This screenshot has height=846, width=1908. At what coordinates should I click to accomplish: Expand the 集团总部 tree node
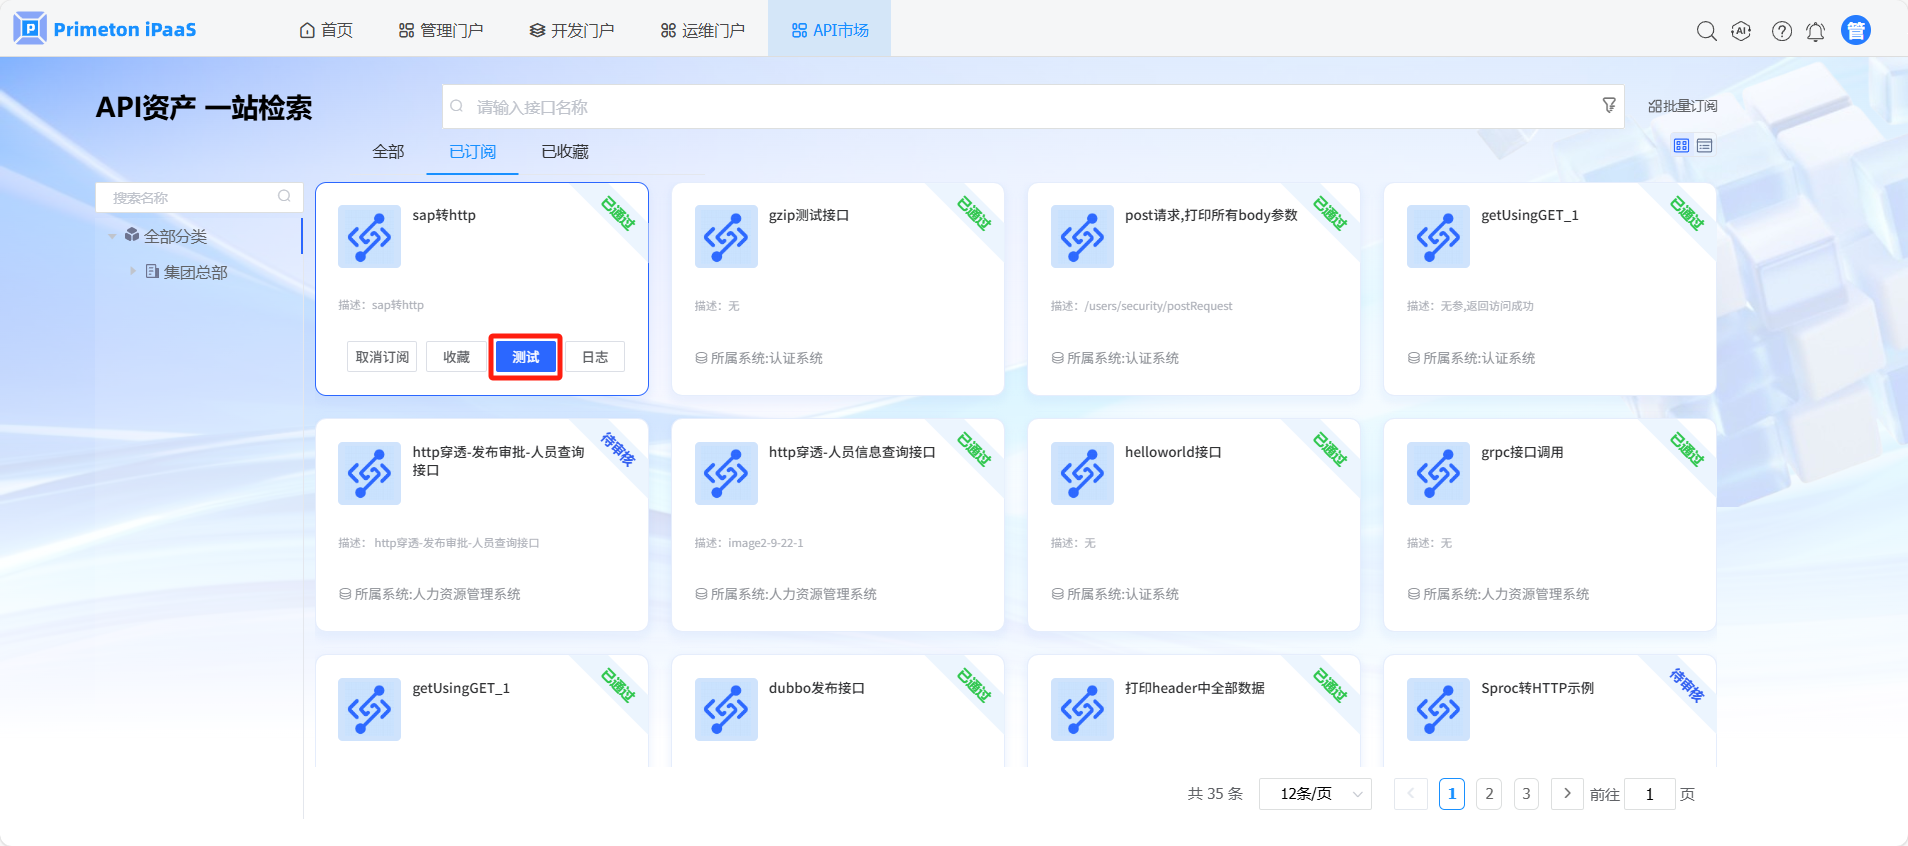point(132,271)
